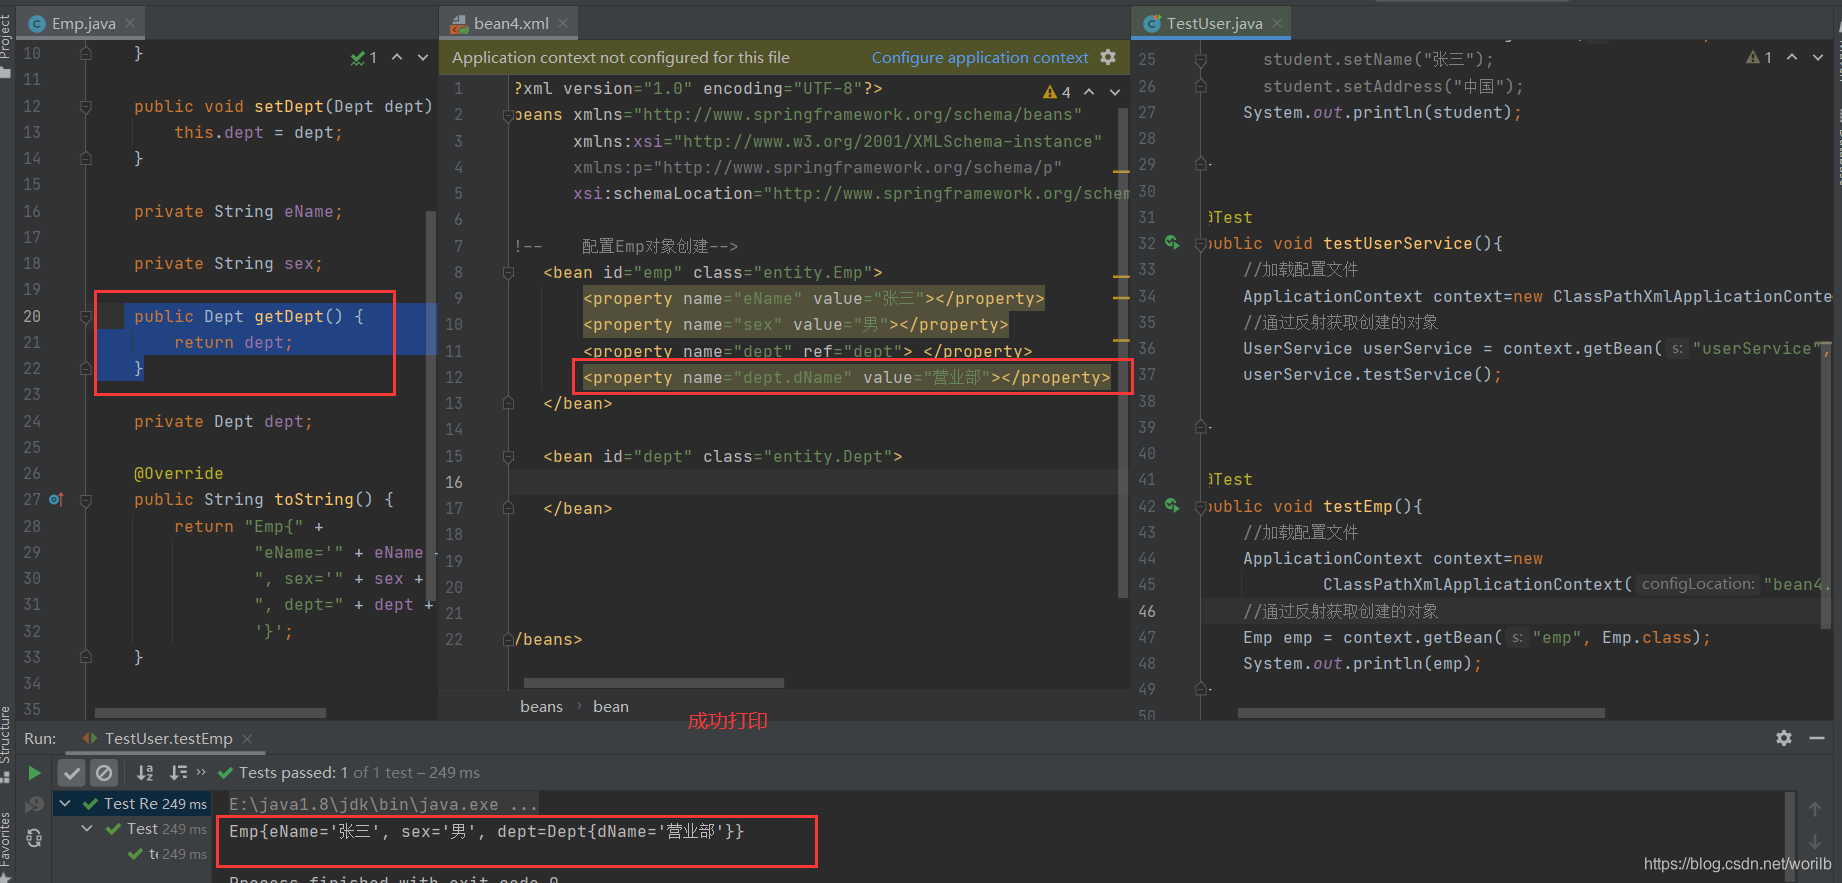This screenshot has height=883, width=1842.
Task: Select the TestUser.testEmp run tab
Action: tap(168, 739)
